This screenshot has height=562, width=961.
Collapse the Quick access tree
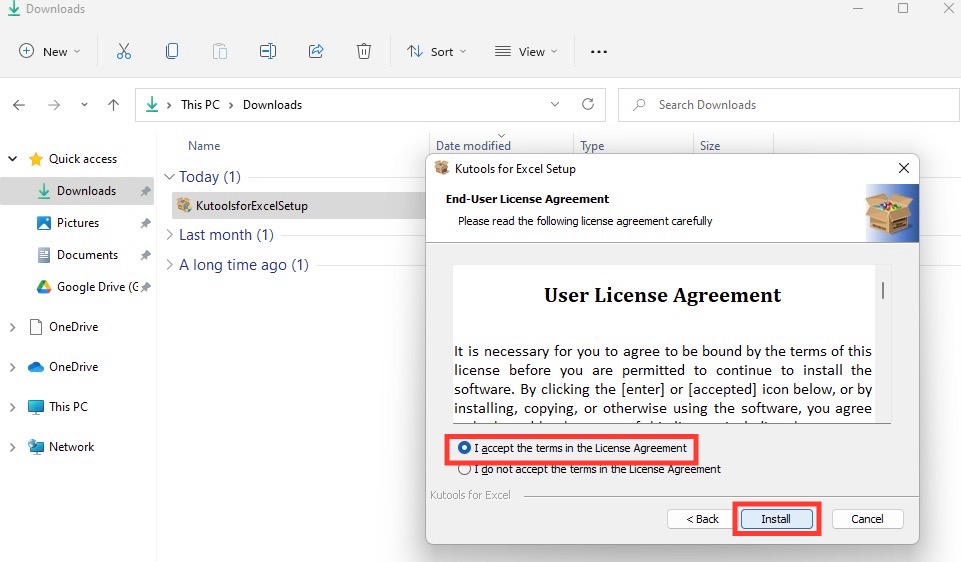[x=12, y=159]
